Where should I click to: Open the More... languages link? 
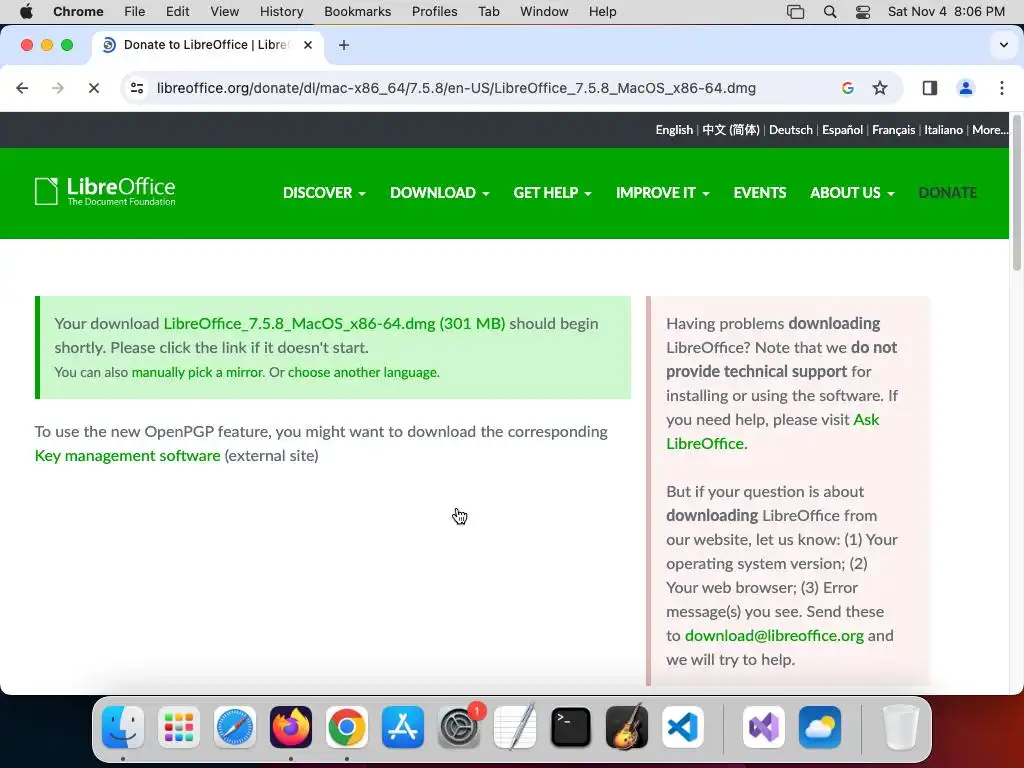(990, 130)
